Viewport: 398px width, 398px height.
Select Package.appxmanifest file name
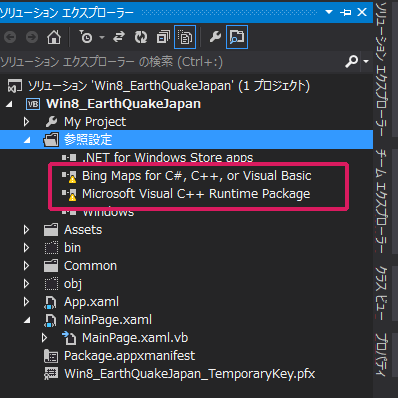pos(129,356)
